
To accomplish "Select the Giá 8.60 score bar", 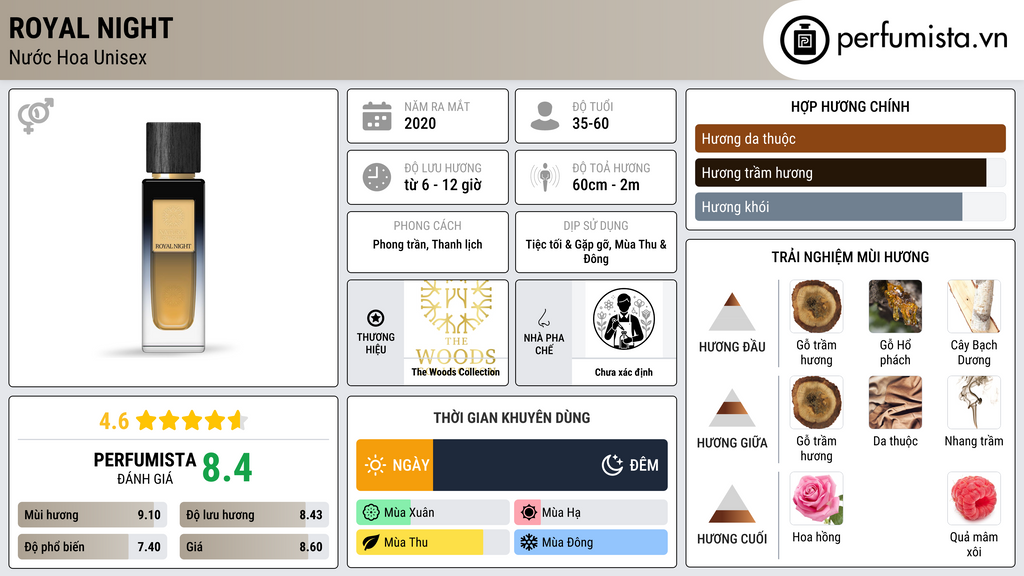I will (x=254, y=547).
